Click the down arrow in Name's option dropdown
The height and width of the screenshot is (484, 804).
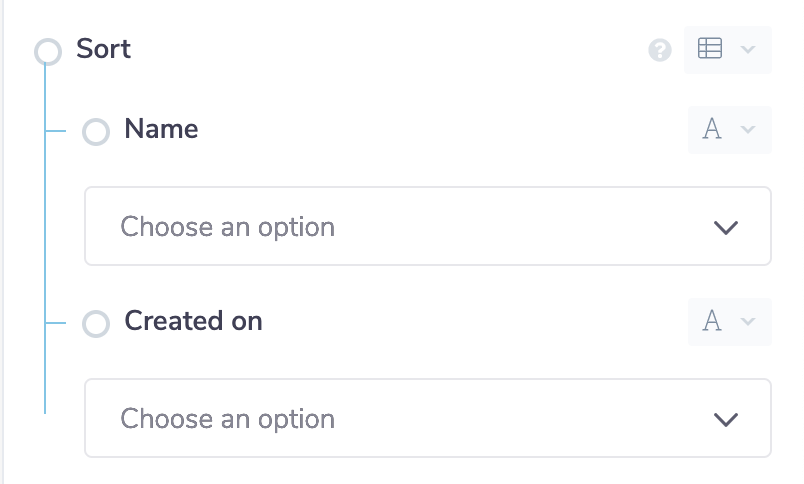726,227
